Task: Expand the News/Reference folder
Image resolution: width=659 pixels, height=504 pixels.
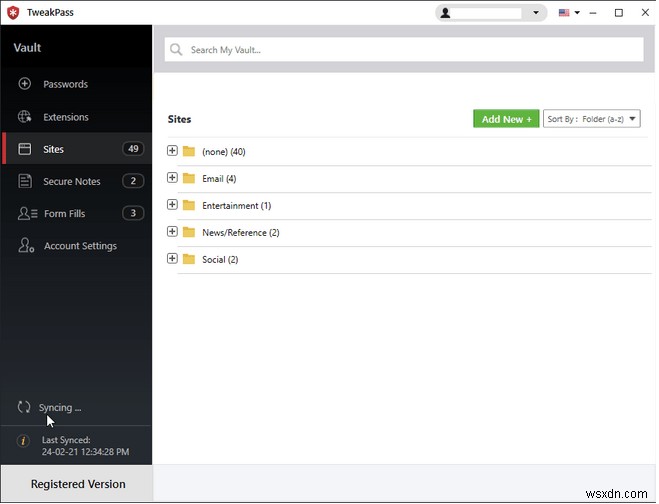Action: point(172,231)
